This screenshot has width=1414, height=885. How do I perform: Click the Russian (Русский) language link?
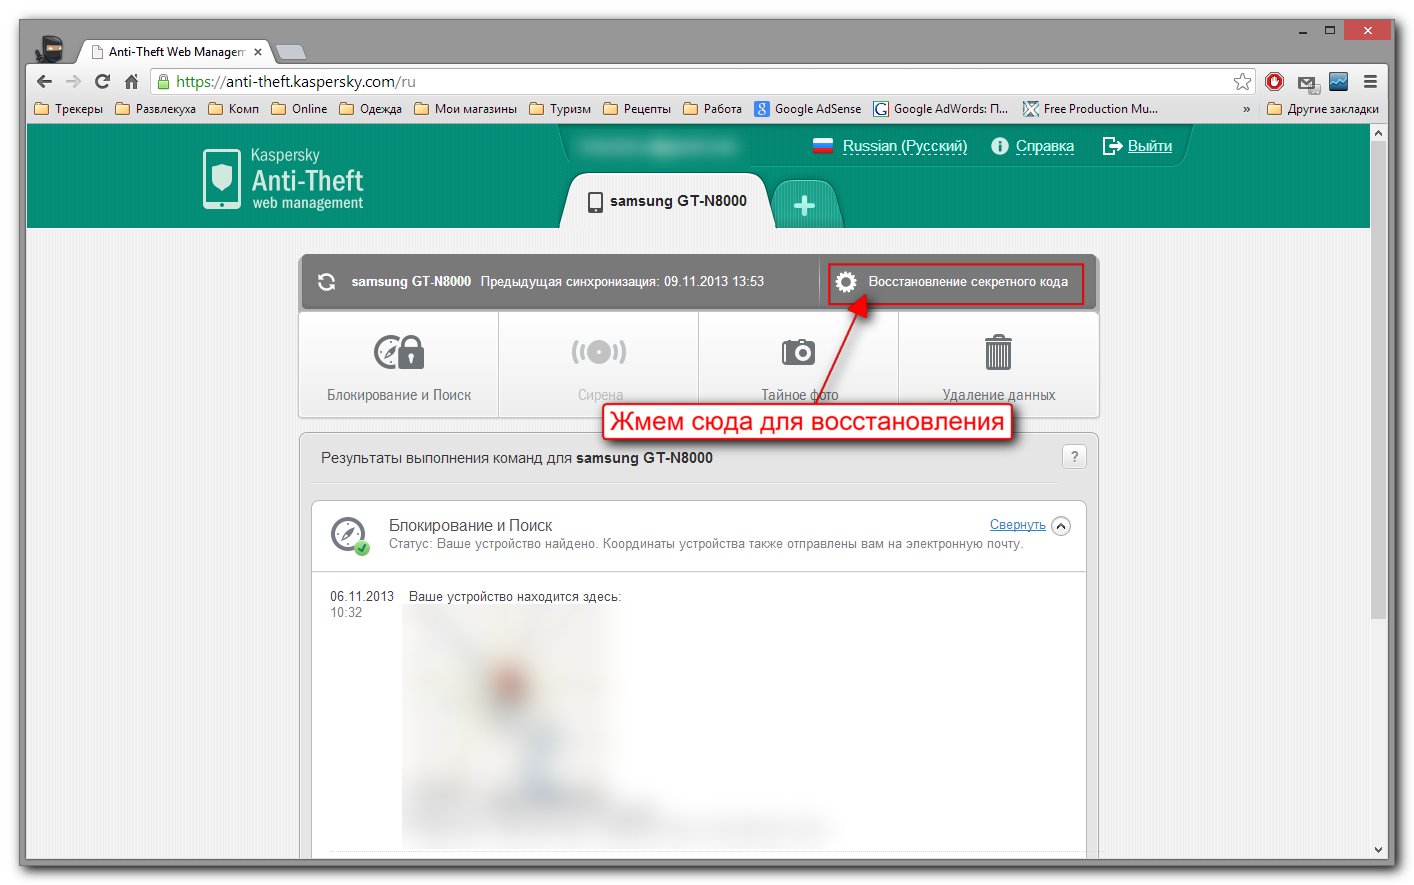(x=905, y=146)
